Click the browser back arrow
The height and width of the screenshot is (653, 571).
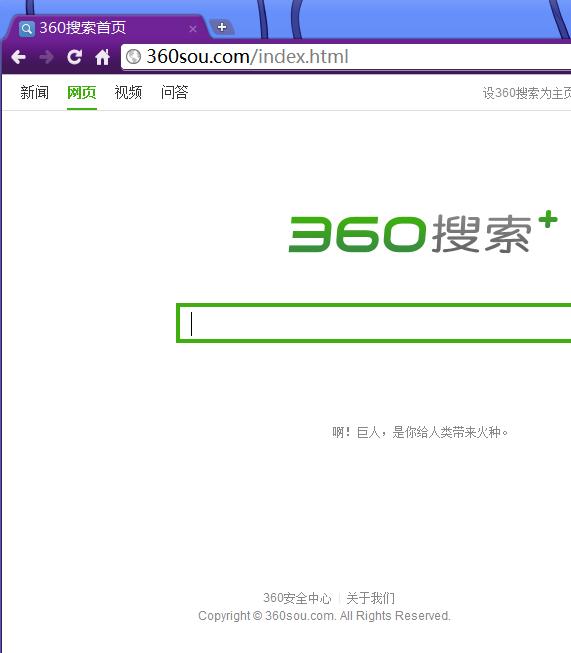[x=19, y=57]
